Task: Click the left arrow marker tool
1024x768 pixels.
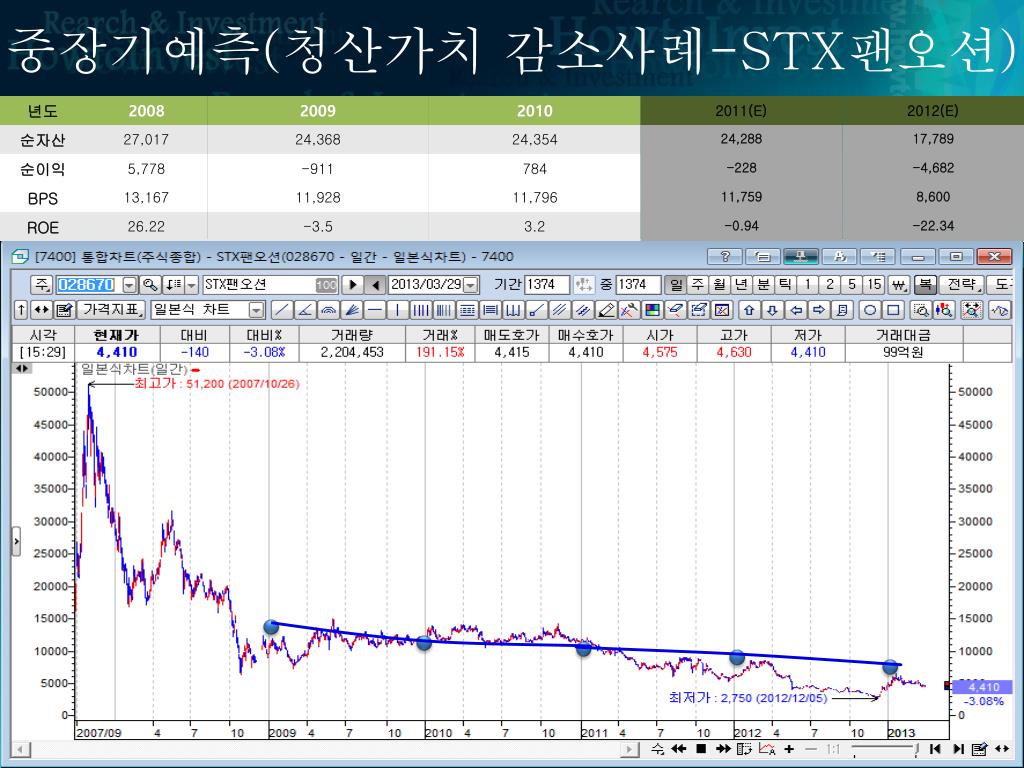Action: coord(797,310)
